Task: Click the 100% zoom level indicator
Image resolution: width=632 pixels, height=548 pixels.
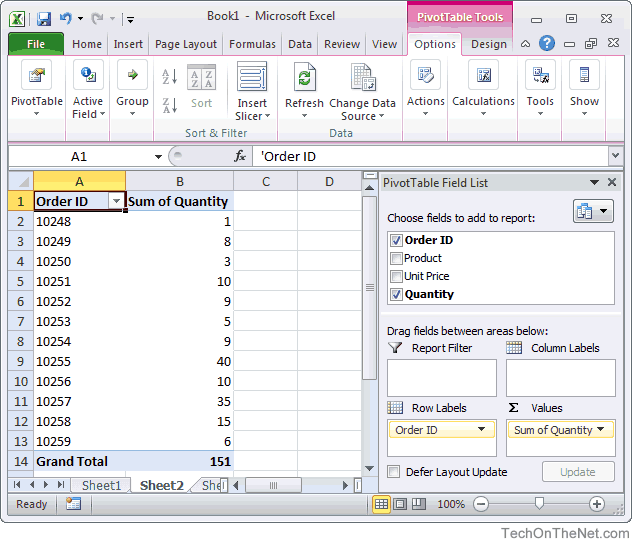Action: (451, 504)
